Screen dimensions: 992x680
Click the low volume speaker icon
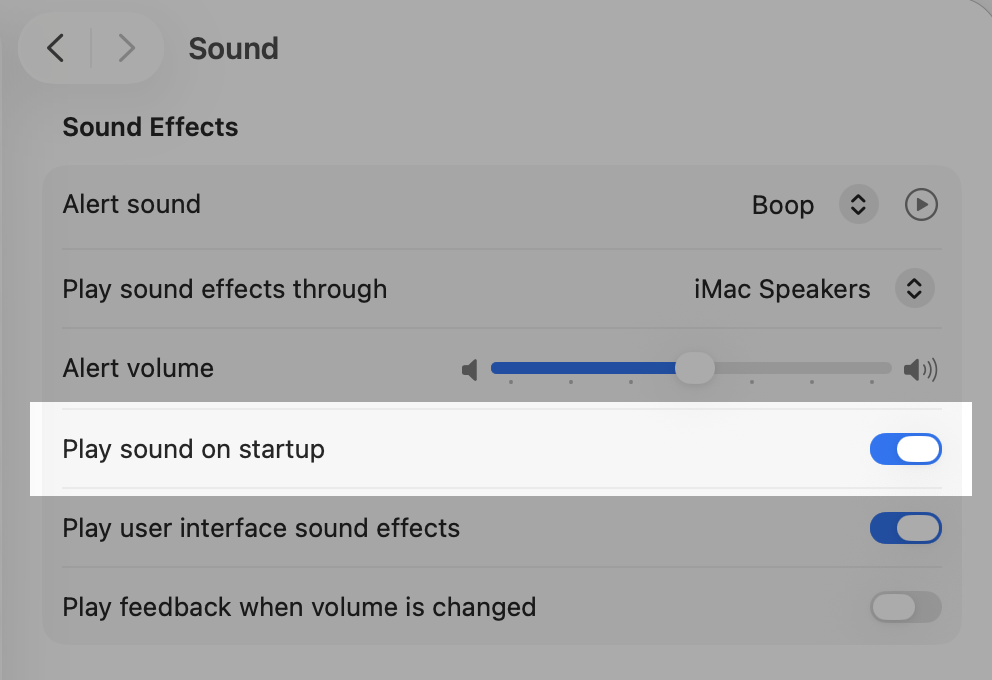point(470,371)
